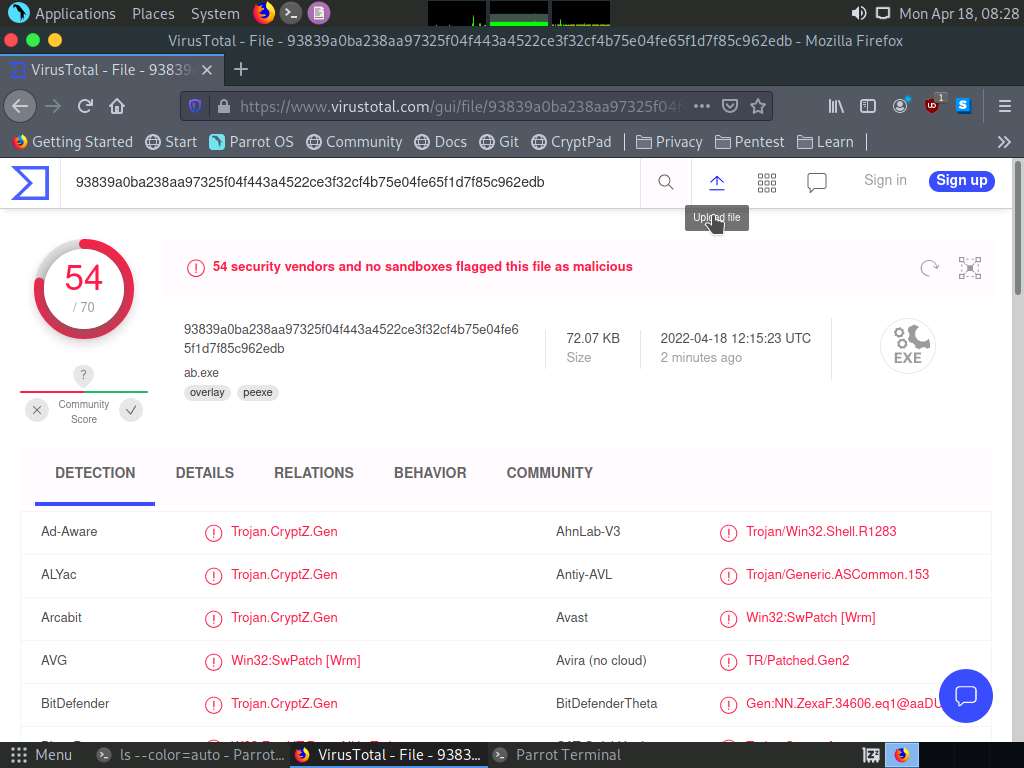Click the search magnifier icon

click(666, 182)
